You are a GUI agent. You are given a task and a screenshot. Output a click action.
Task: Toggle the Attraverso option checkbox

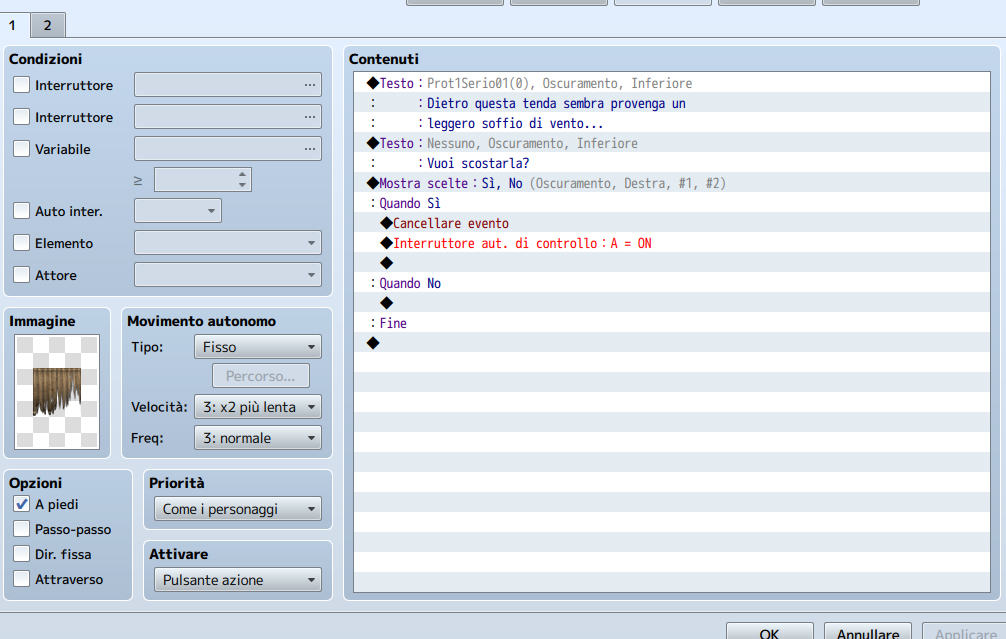pyautogui.click(x=21, y=579)
